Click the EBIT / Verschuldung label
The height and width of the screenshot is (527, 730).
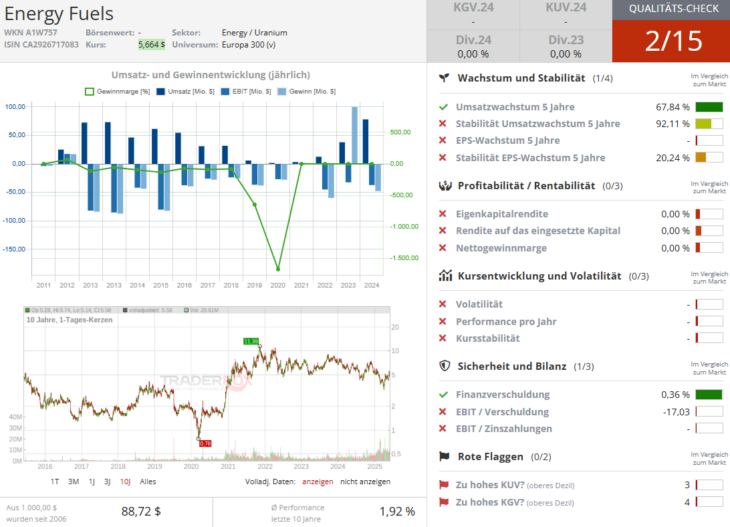(x=502, y=412)
